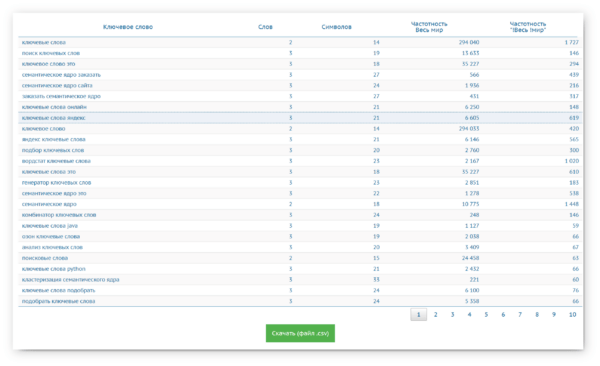600x366 pixels.
Task: Select the row 'кластеризация семантического ядра'
Action: point(300,279)
